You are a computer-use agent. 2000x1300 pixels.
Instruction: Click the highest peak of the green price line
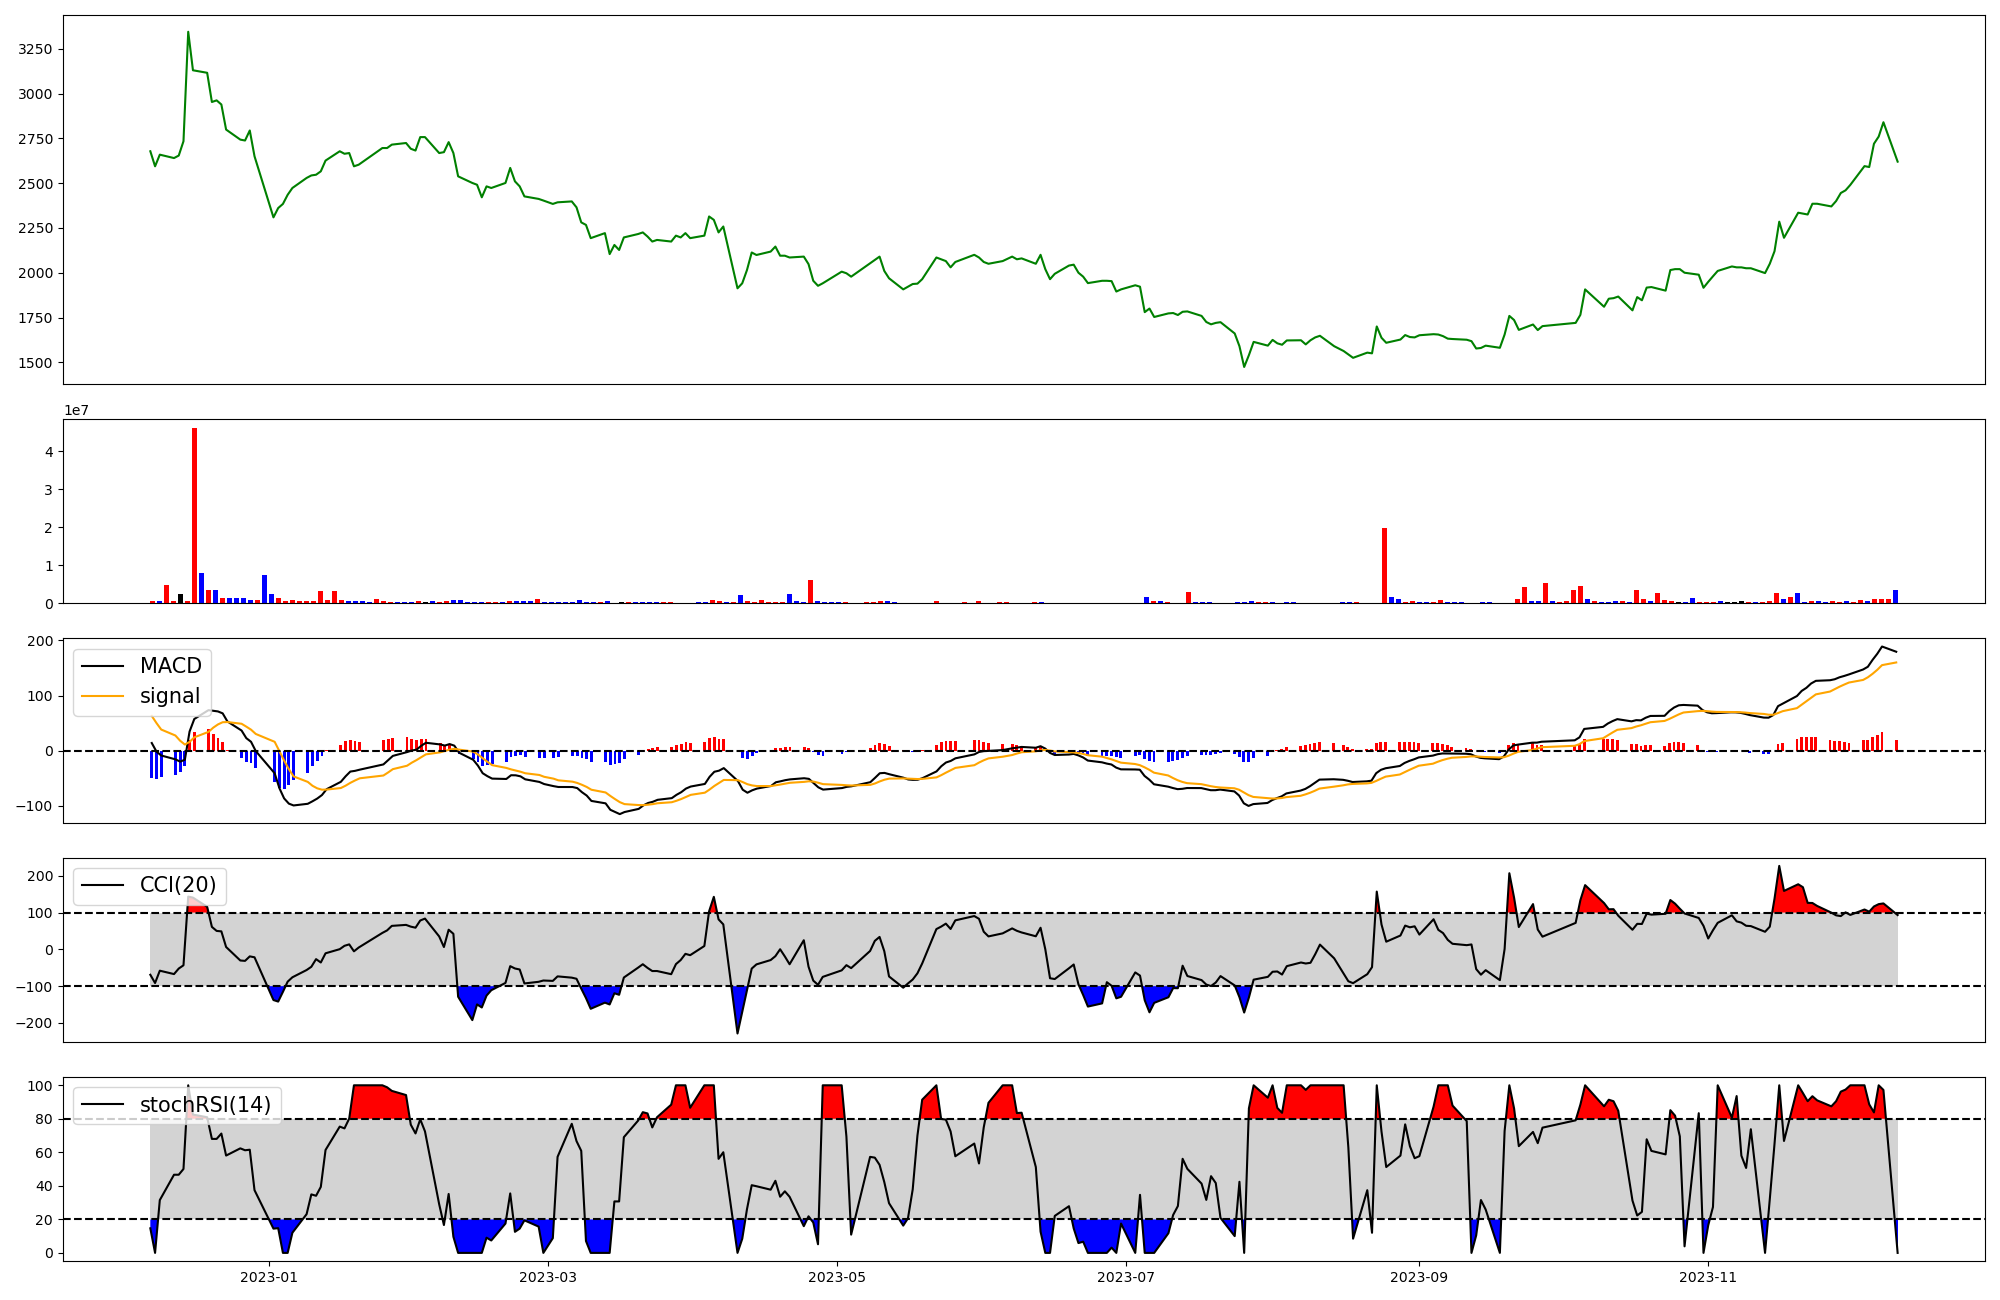(188, 33)
